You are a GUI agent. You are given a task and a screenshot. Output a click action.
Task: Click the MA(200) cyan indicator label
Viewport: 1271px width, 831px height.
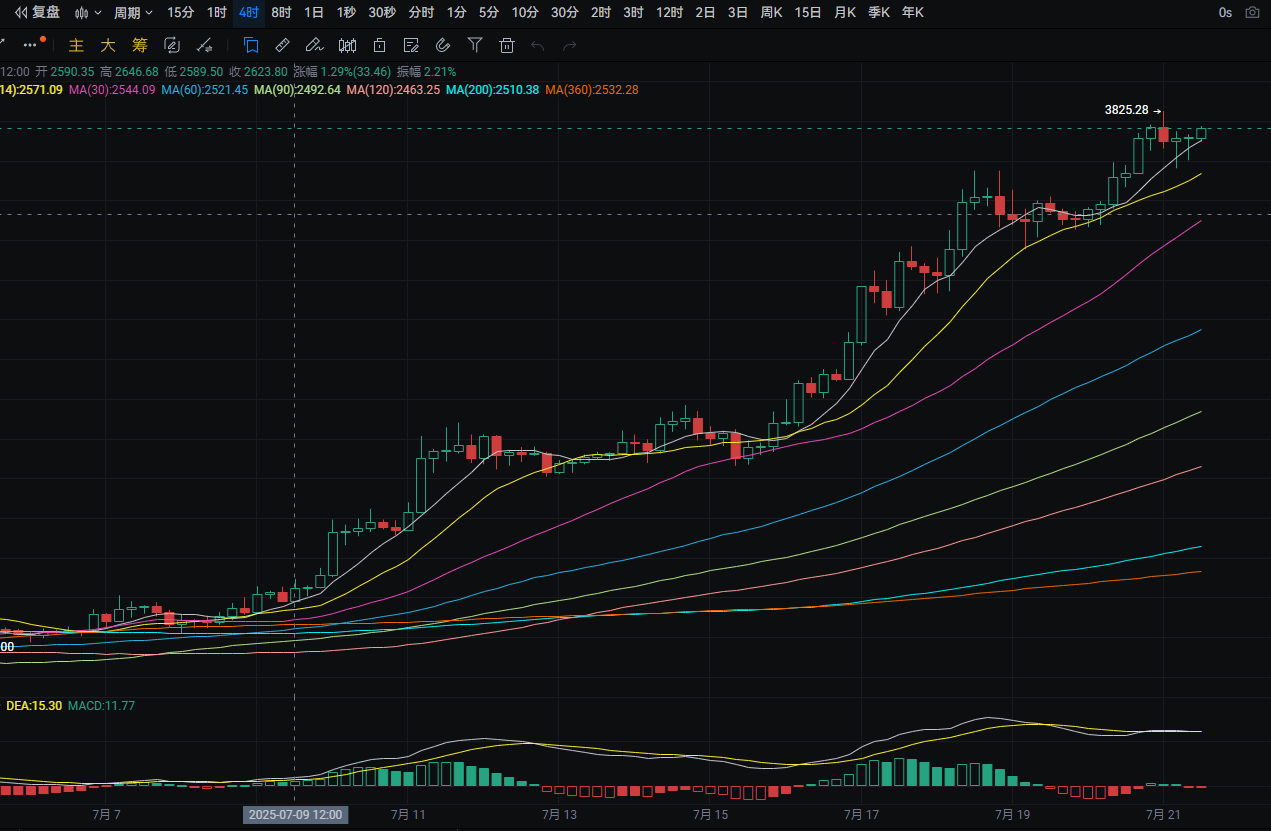click(x=492, y=89)
